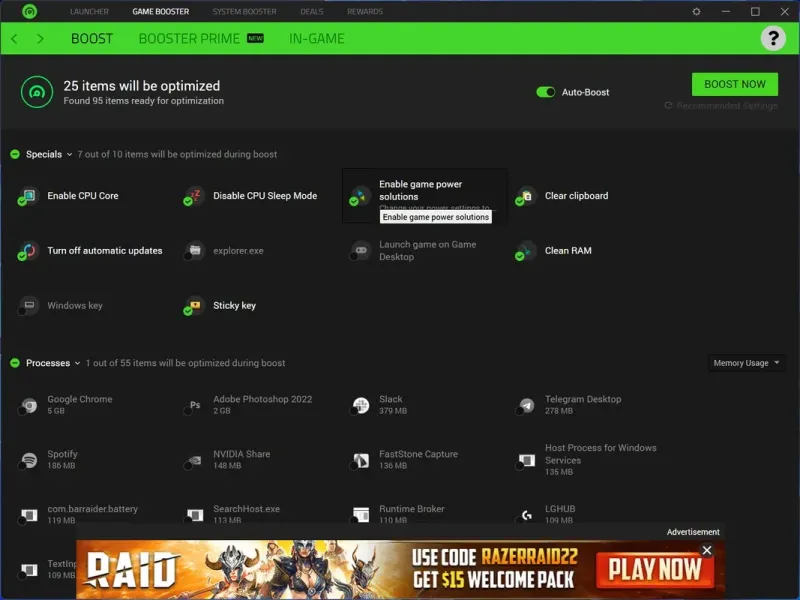Toggle the Windows key label
The image size is (800, 600).
[75, 306]
